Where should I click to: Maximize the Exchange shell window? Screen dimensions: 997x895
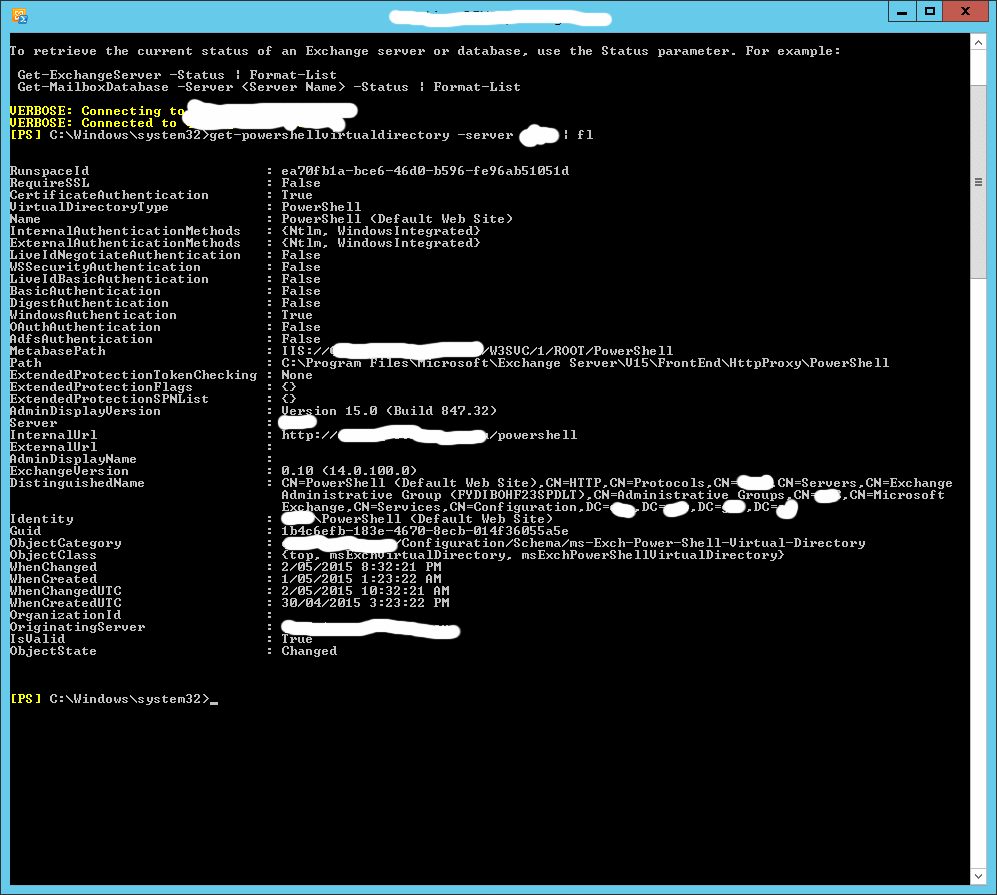[930, 11]
